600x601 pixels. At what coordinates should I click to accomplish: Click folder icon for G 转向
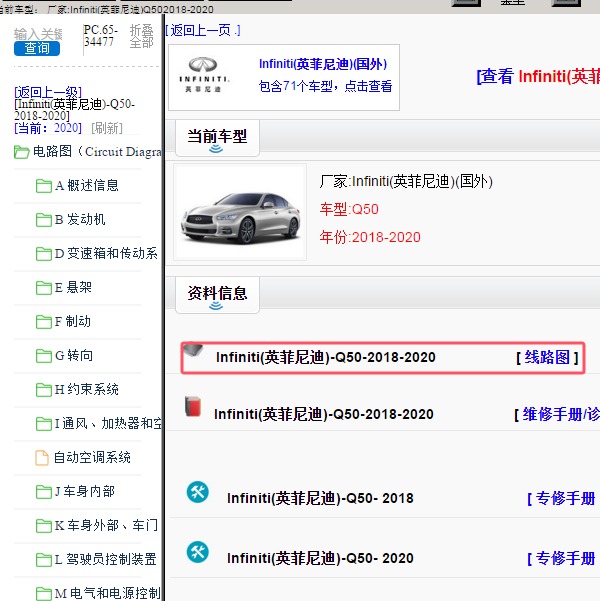(x=44, y=356)
